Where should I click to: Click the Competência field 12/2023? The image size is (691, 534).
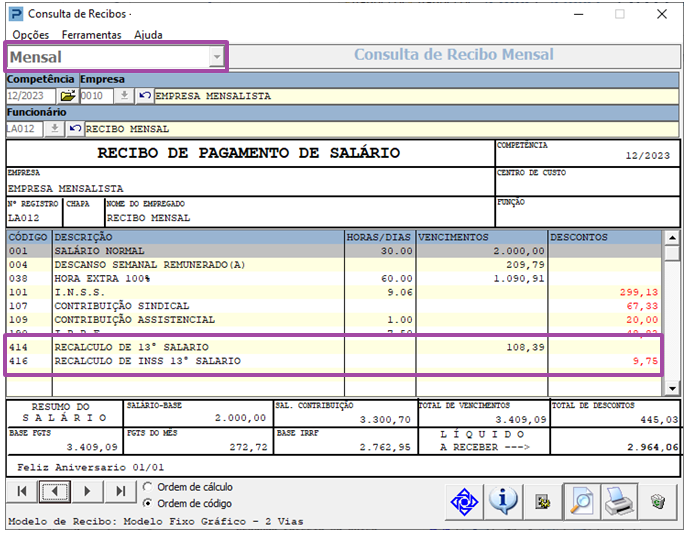pyautogui.click(x=31, y=96)
